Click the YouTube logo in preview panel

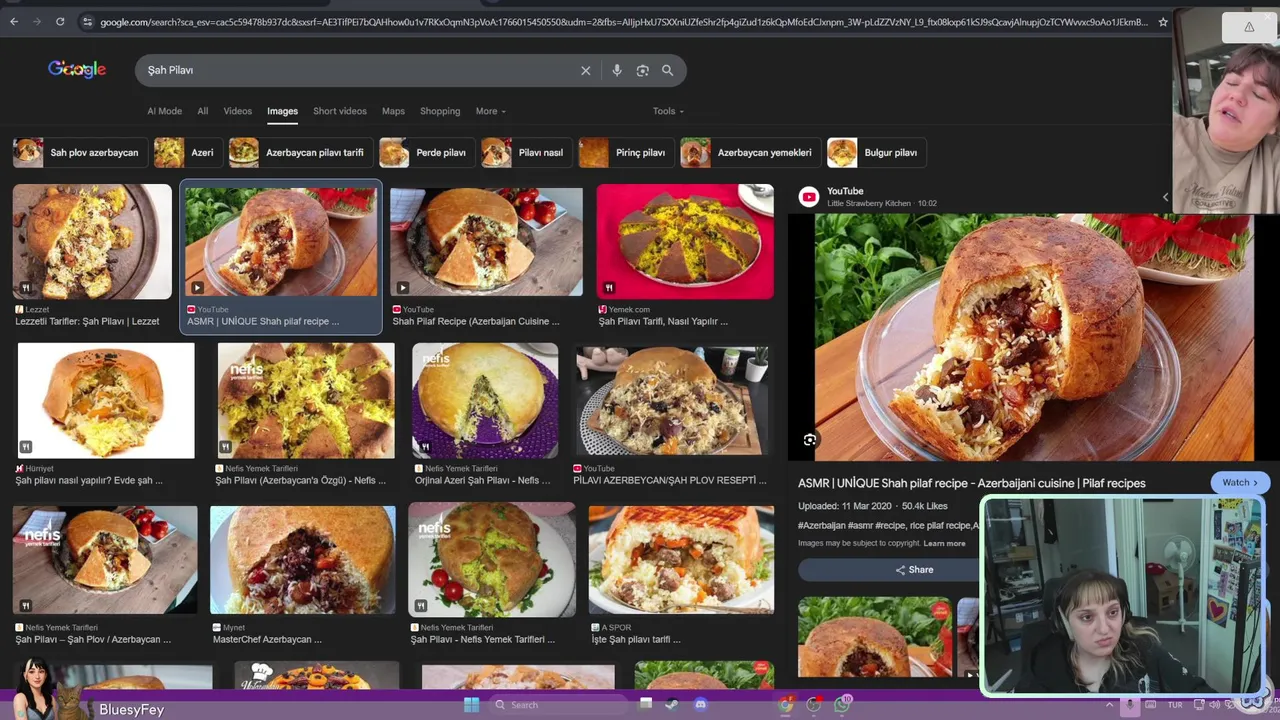[x=809, y=197]
